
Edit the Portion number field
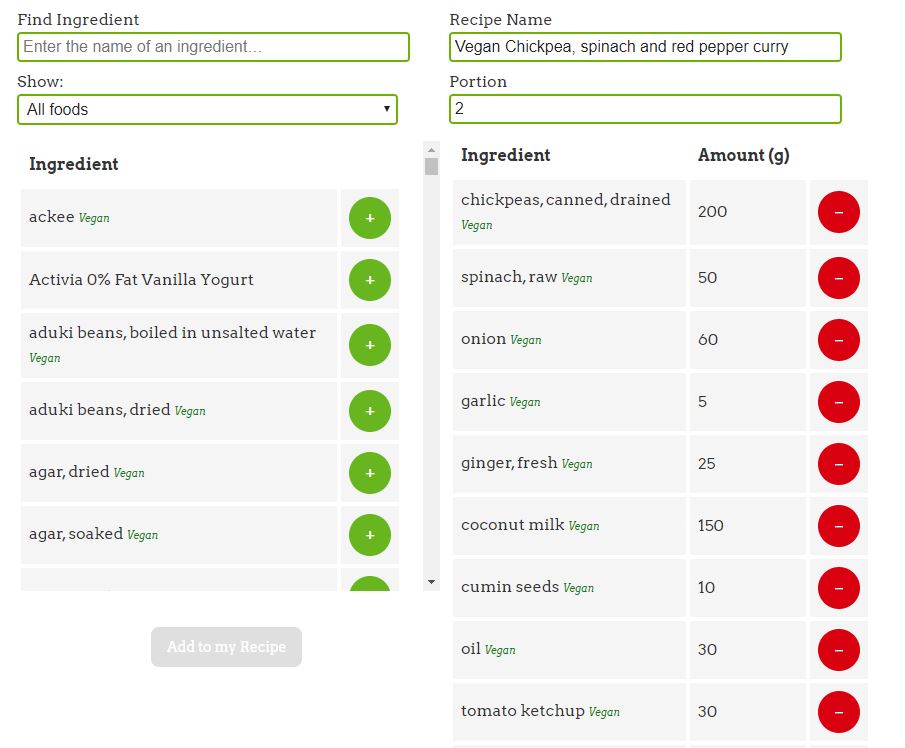pyautogui.click(x=645, y=109)
